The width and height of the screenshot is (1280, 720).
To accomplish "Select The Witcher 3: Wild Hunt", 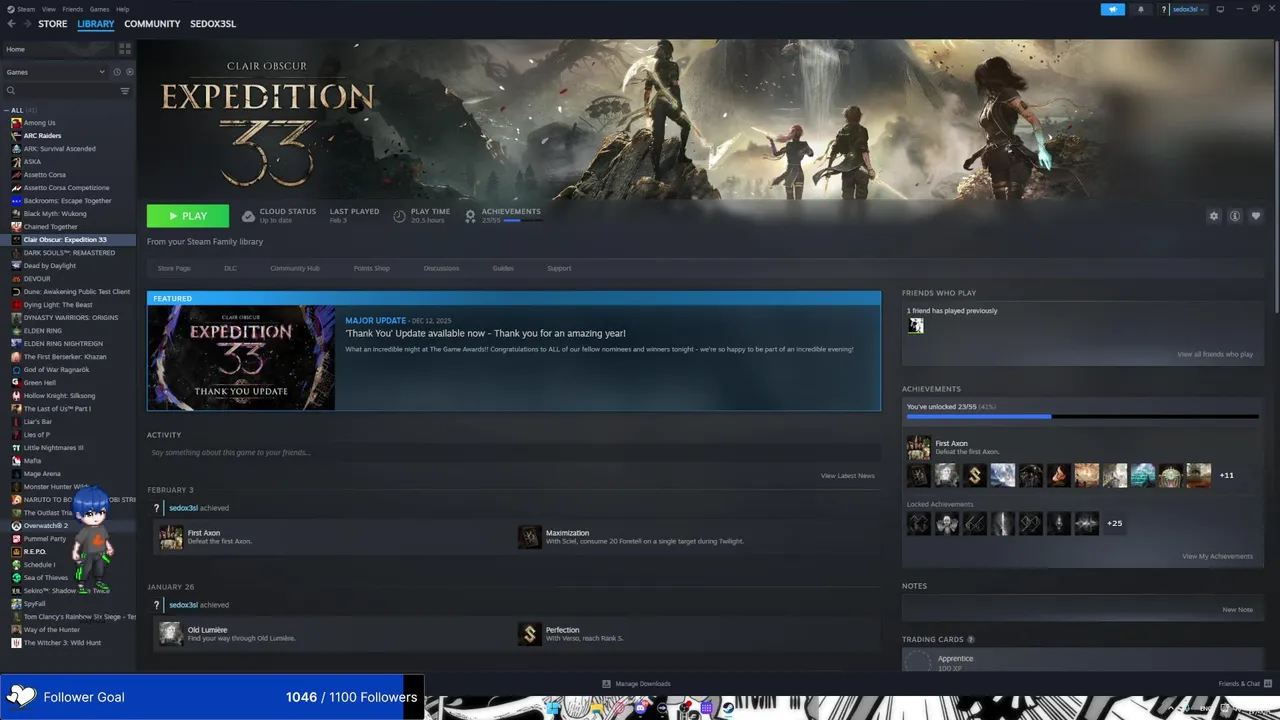I will click(62, 643).
